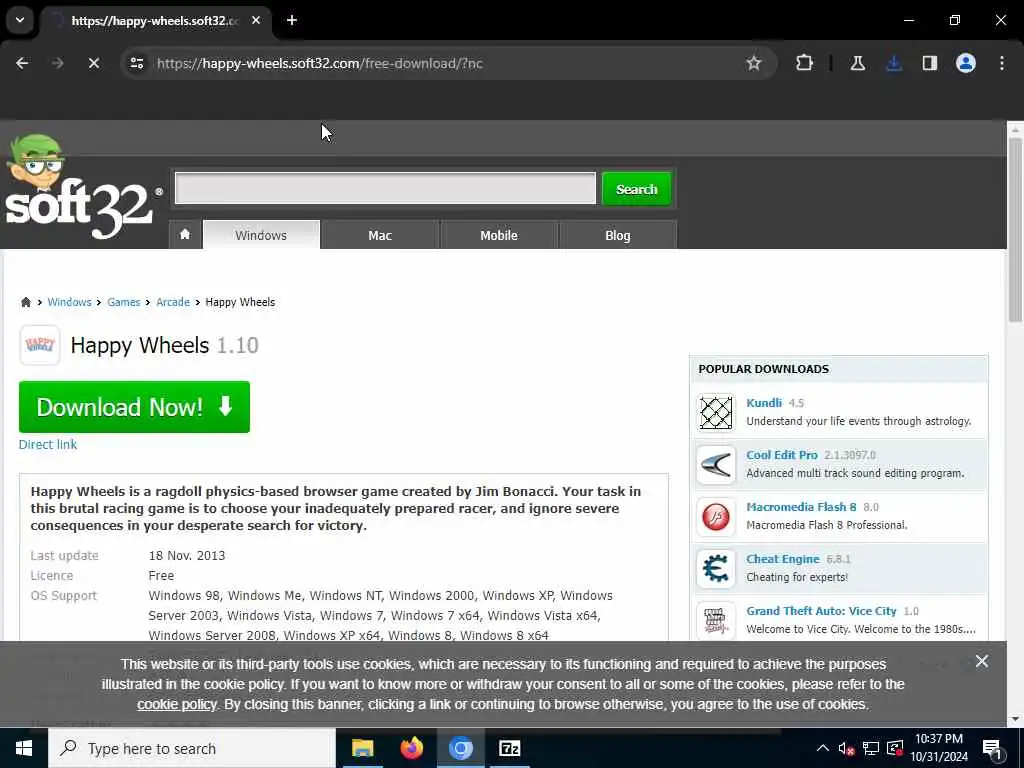1024x768 pixels.
Task: Select the Mac tab
Action: pos(380,235)
